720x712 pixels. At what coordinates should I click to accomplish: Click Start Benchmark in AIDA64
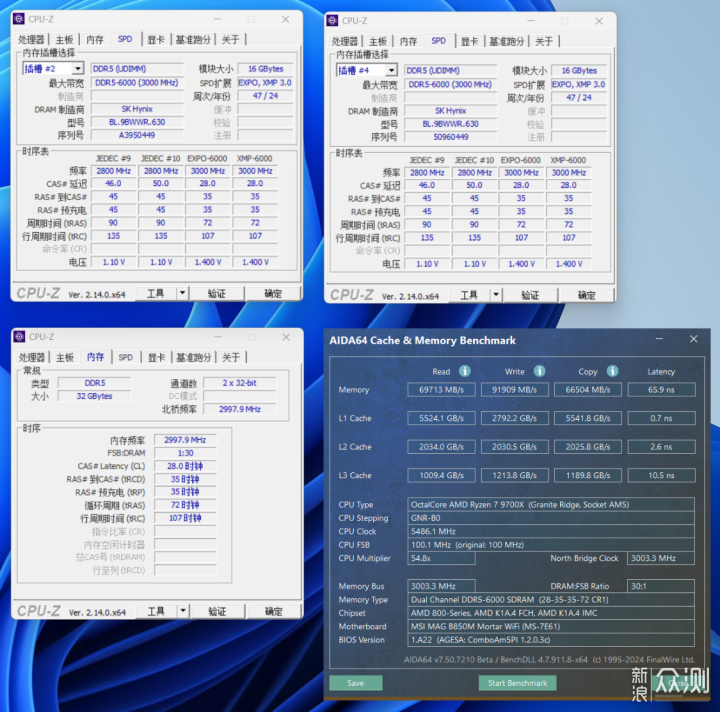(518, 683)
